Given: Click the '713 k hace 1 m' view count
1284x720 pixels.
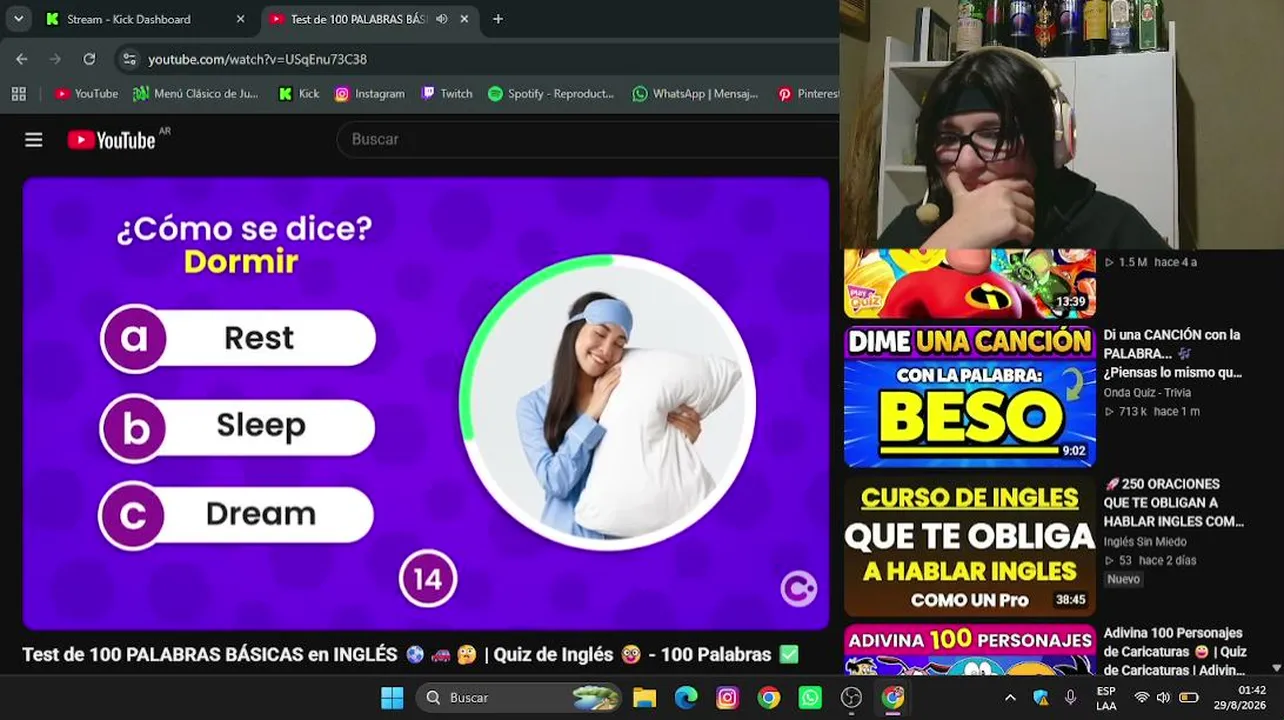Looking at the screenshot, I should (1152, 411).
